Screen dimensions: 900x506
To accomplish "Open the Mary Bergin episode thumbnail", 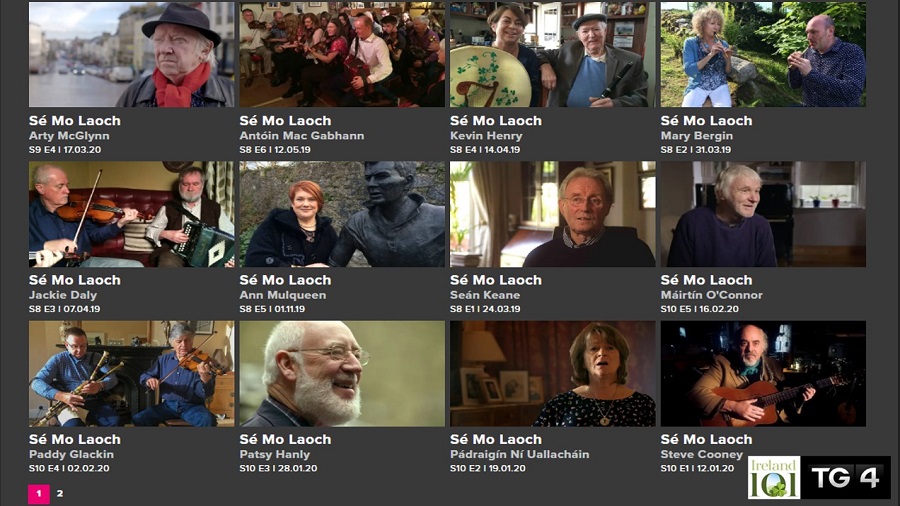I will [763, 55].
